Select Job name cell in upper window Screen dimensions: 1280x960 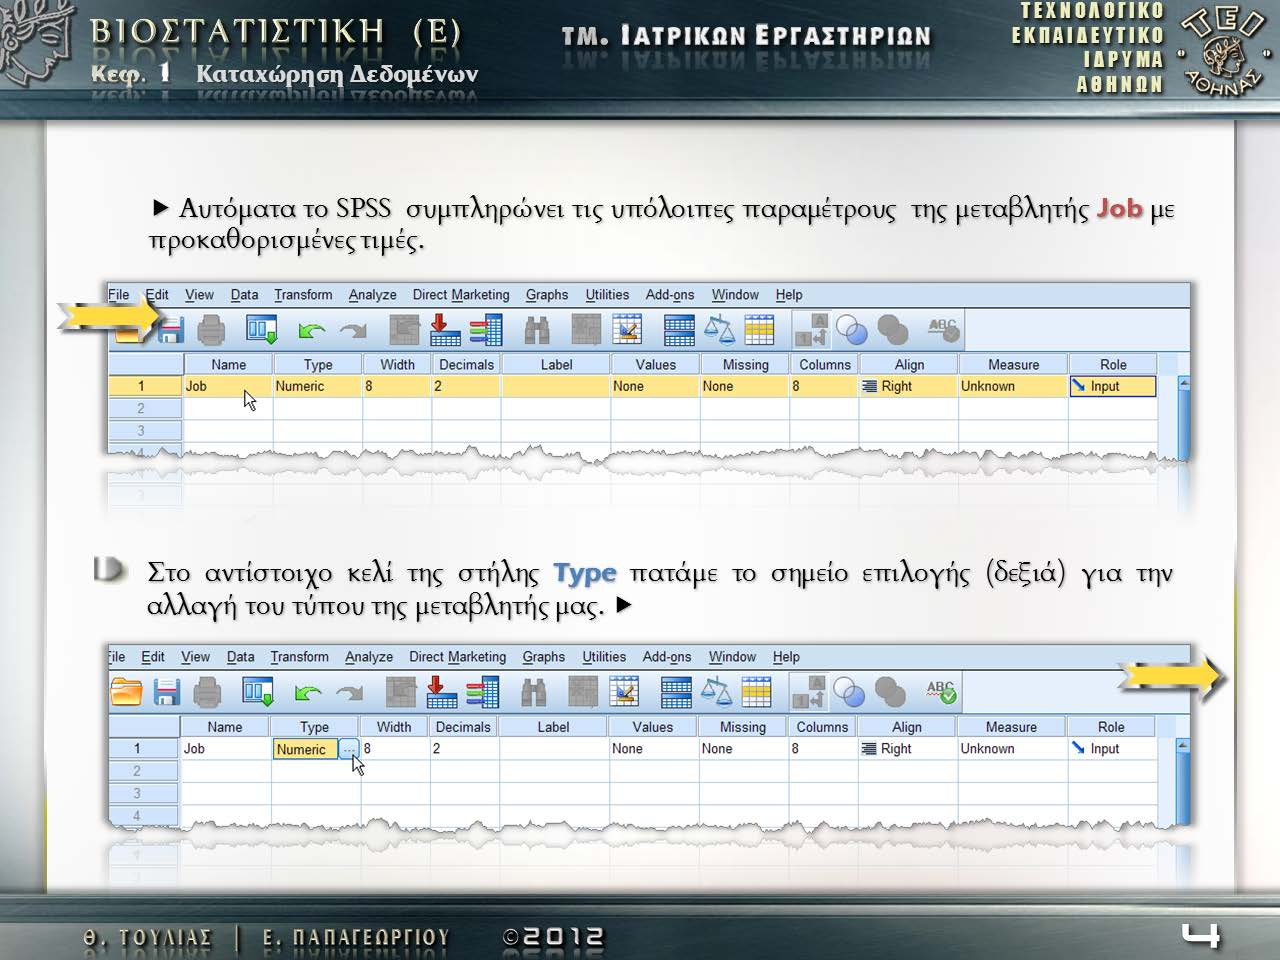tap(228, 386)
